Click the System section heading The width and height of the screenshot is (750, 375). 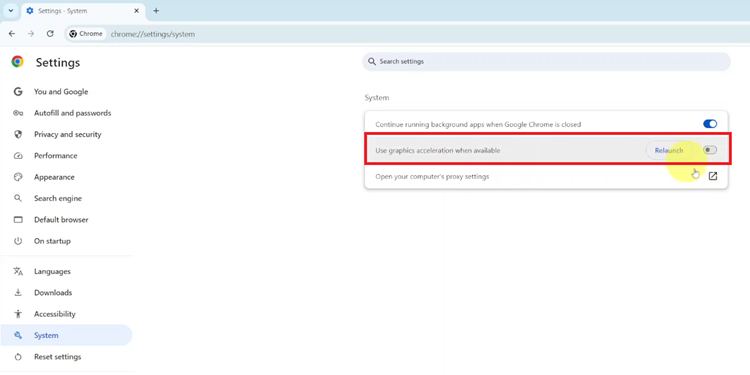click(377, 98)
